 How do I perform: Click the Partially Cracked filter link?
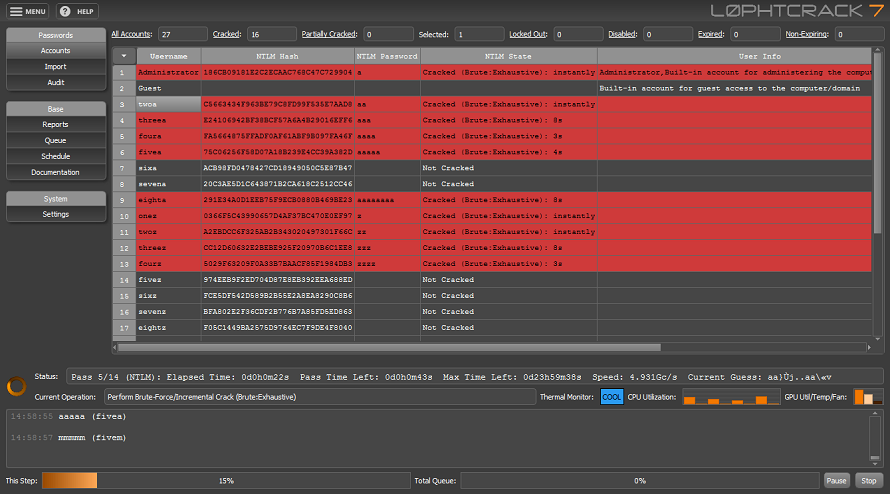pos(329,34)
